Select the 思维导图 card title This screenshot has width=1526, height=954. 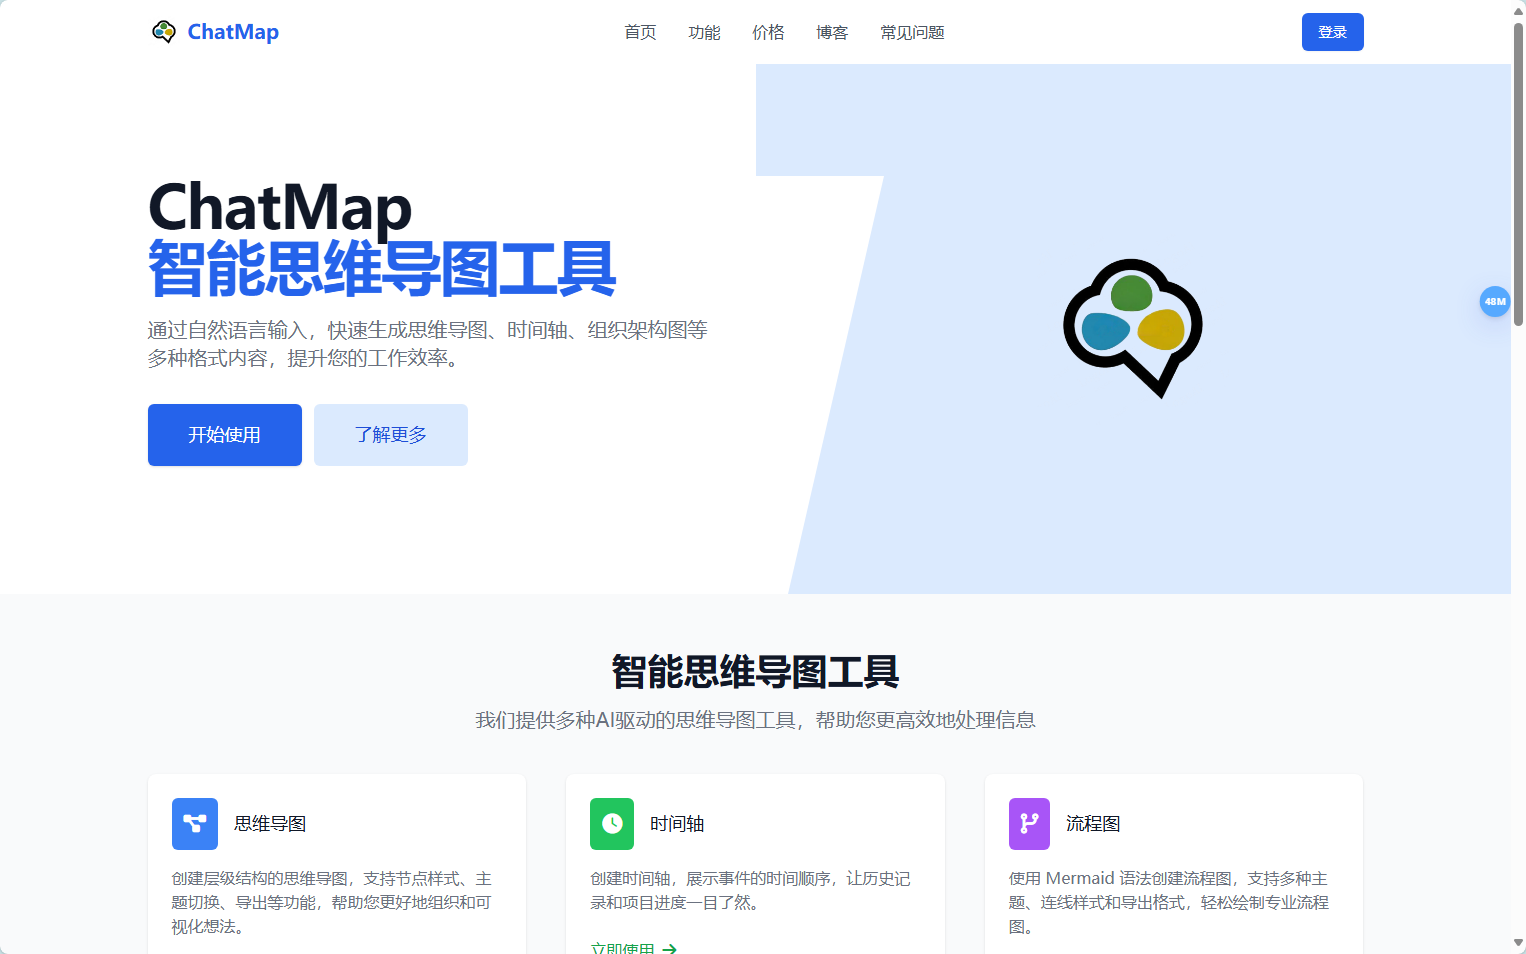coord(270,824)
